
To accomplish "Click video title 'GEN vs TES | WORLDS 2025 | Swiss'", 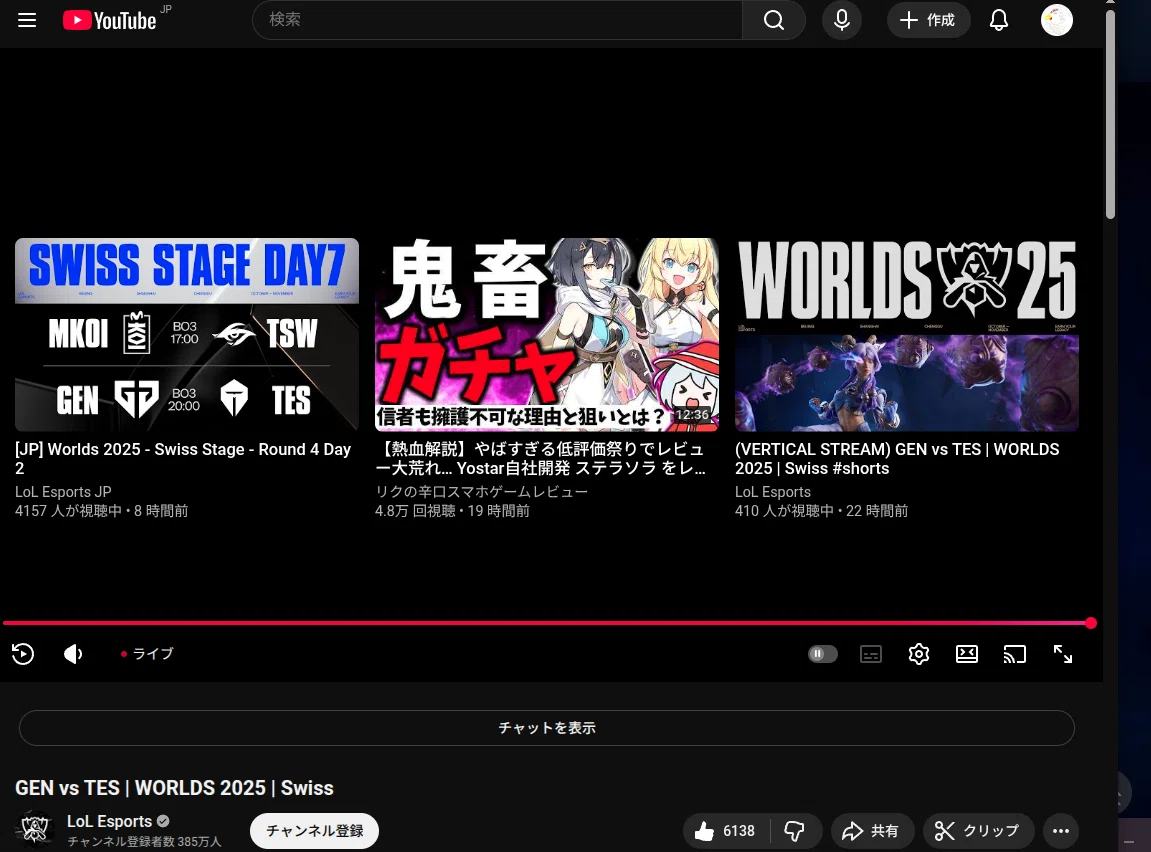I will pos(174,788).
